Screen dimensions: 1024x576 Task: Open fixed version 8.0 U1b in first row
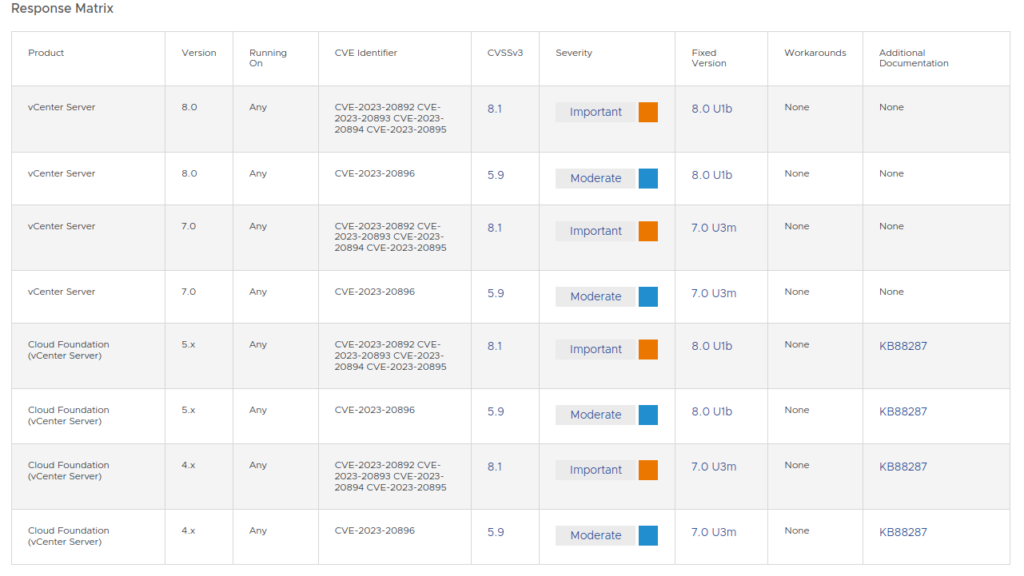pyautogui.click(x=712, y=109)
